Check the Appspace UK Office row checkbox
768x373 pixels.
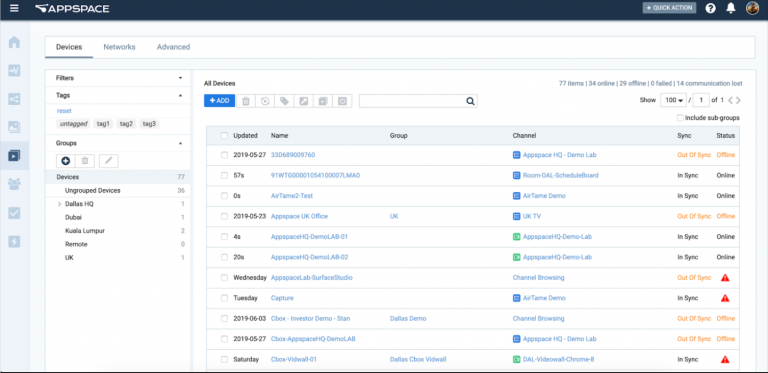pos(224,216)
